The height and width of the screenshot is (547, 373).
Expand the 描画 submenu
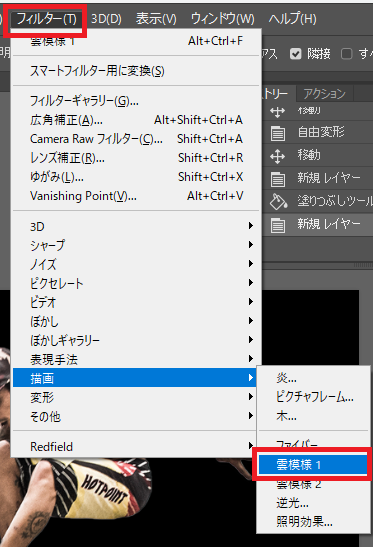point(135,378)
